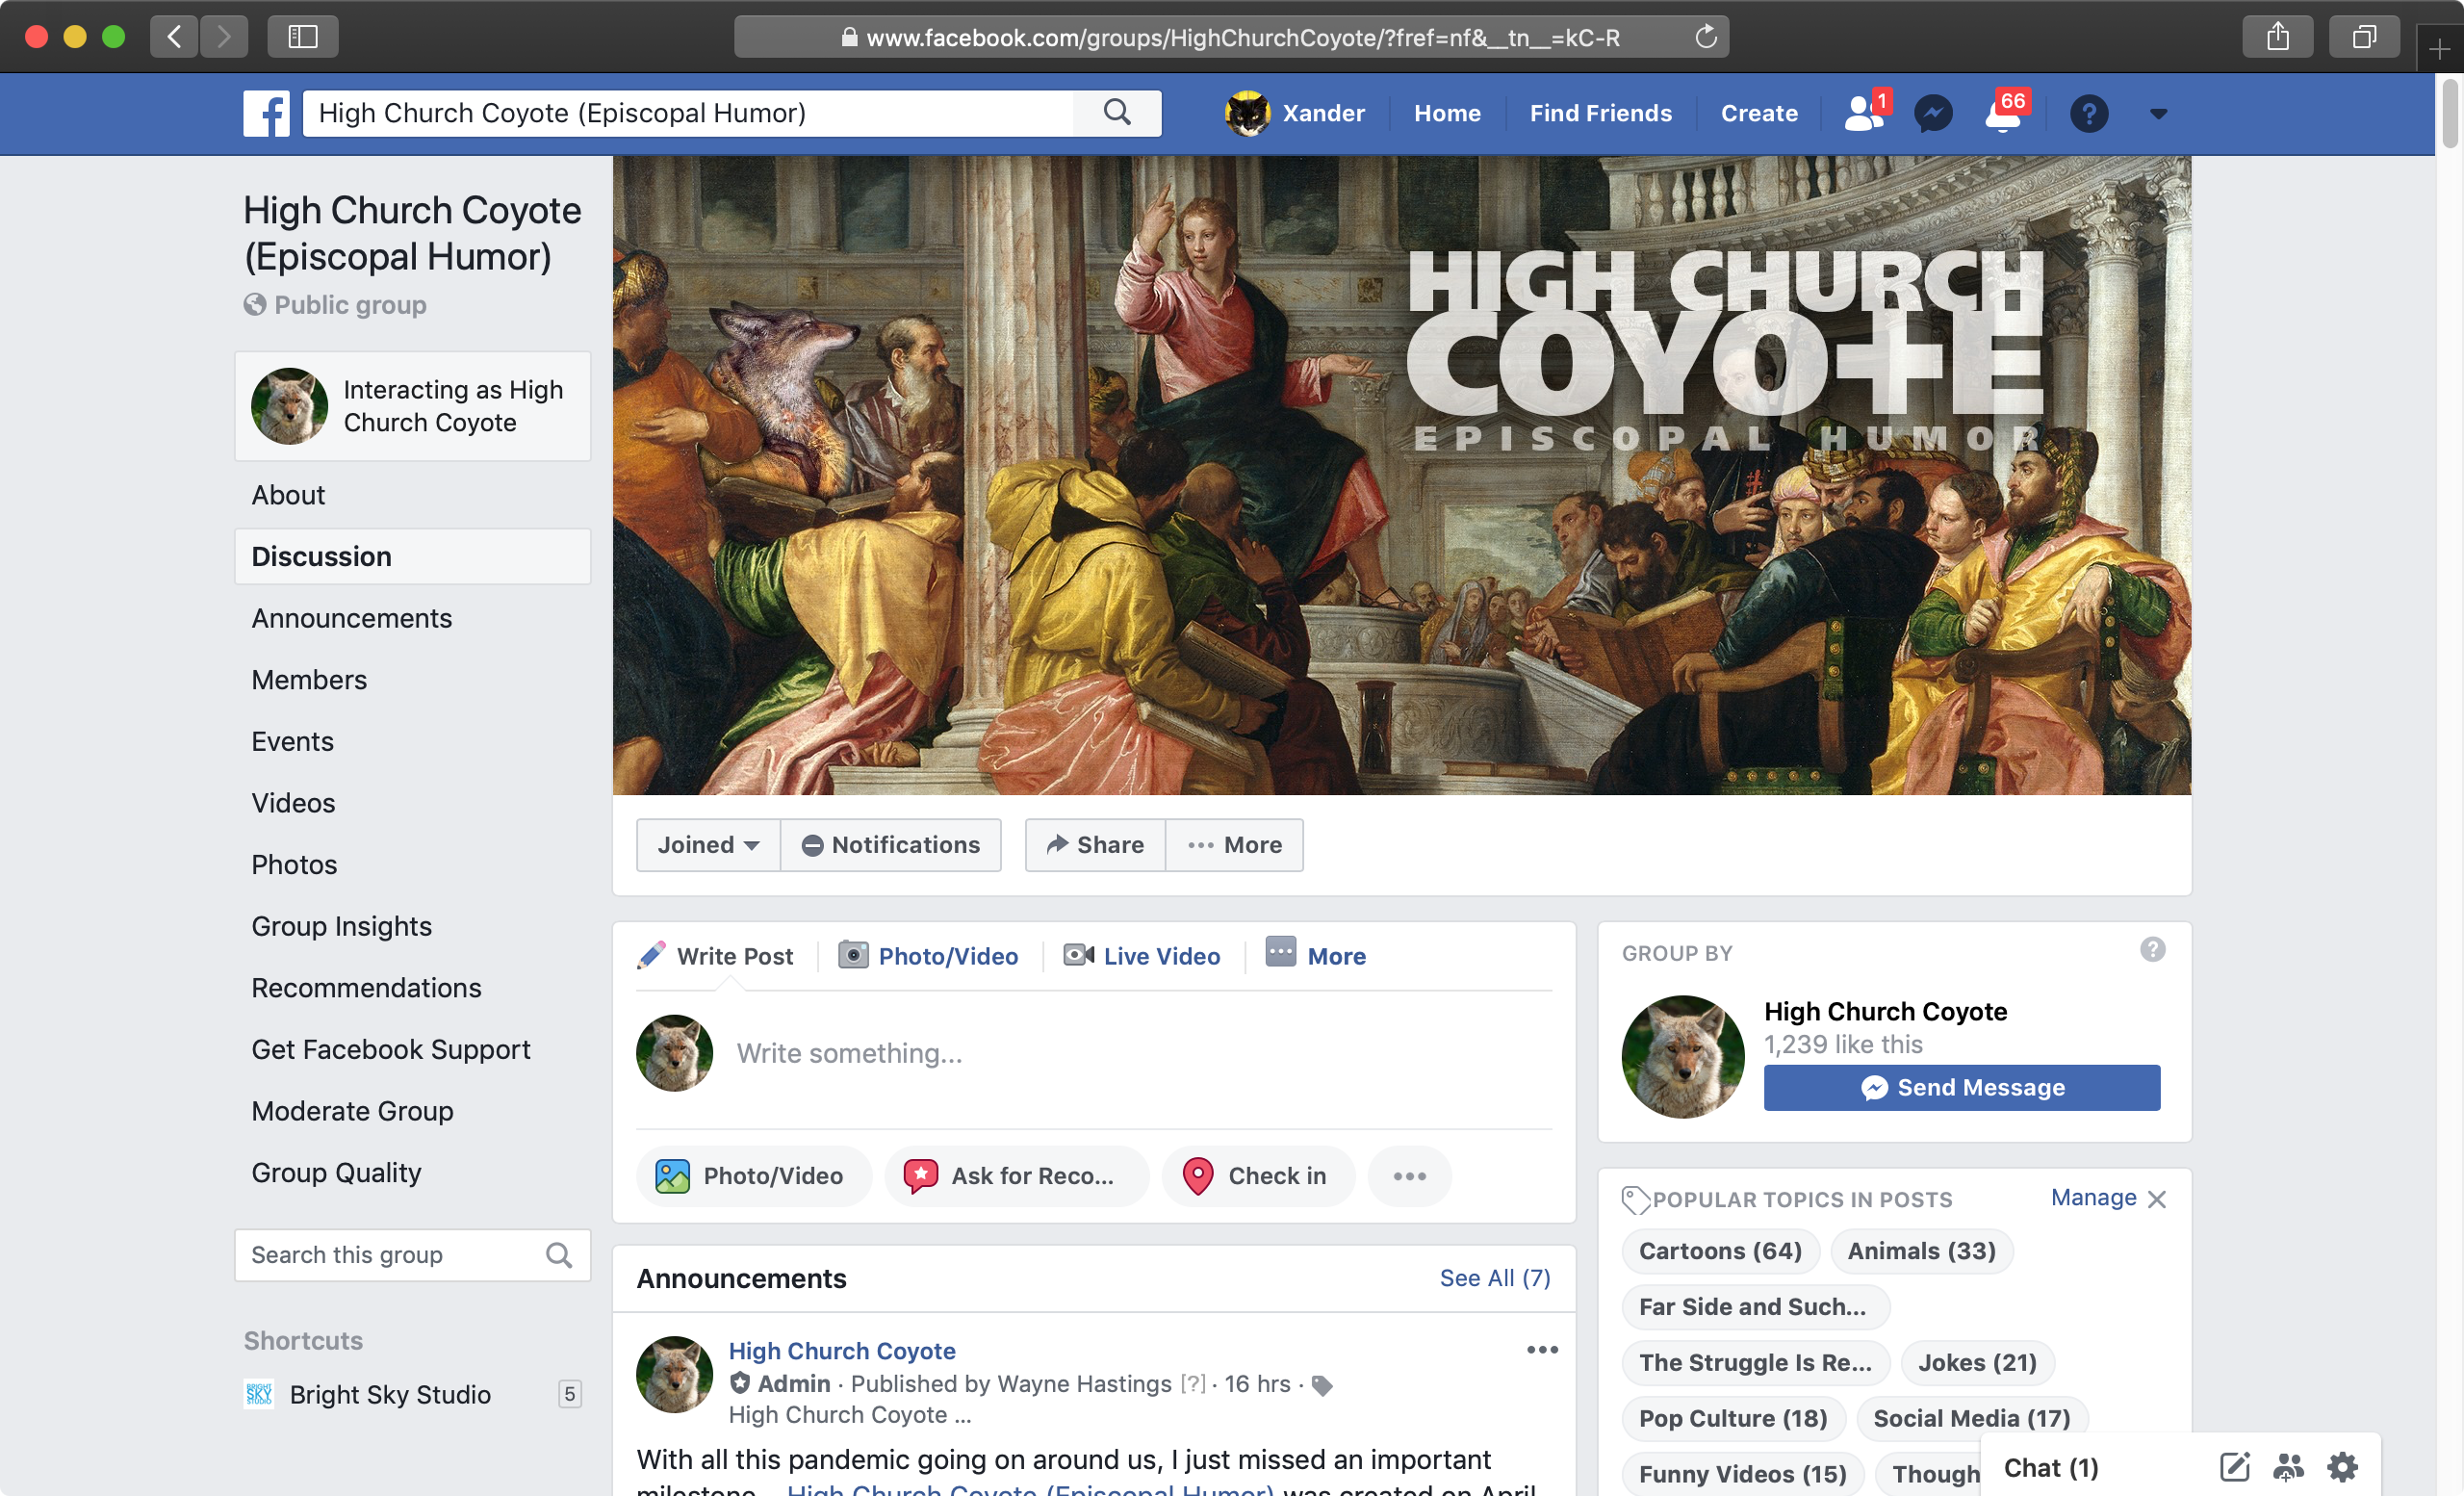2464x1496 pixels.
Task: Go back with Safari back arrow
Action: point(175,37)
